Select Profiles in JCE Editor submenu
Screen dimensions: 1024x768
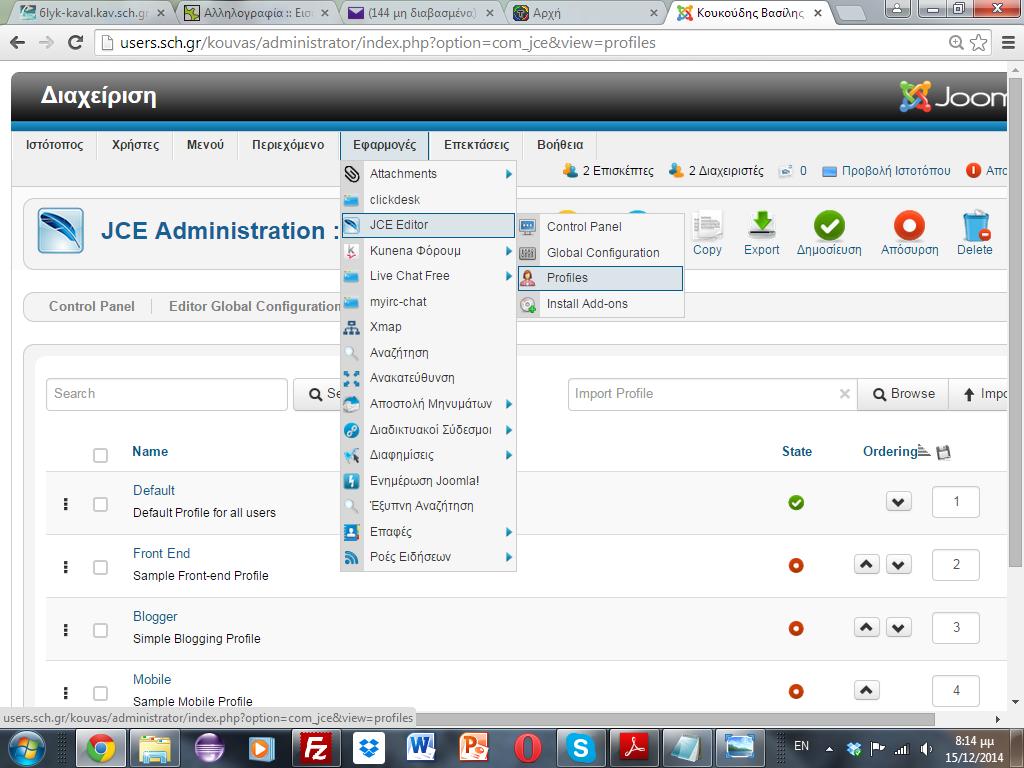(600, 278)
